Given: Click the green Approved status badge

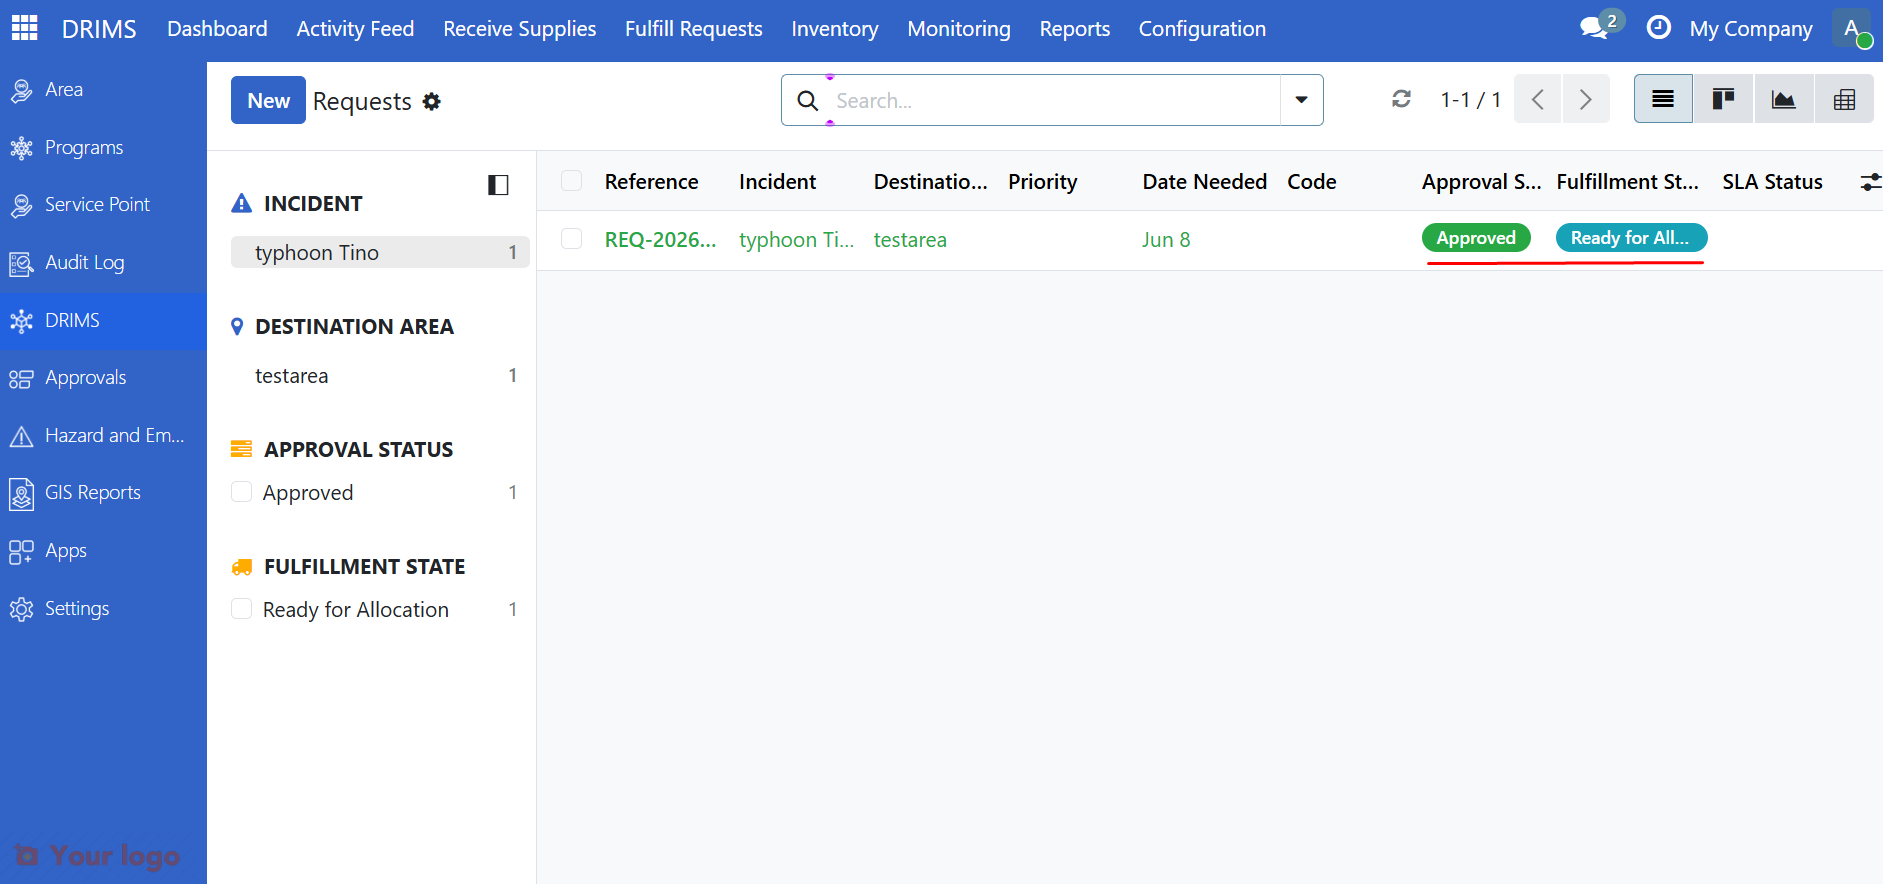Looking at the screenshot, I should (1476, 238).
